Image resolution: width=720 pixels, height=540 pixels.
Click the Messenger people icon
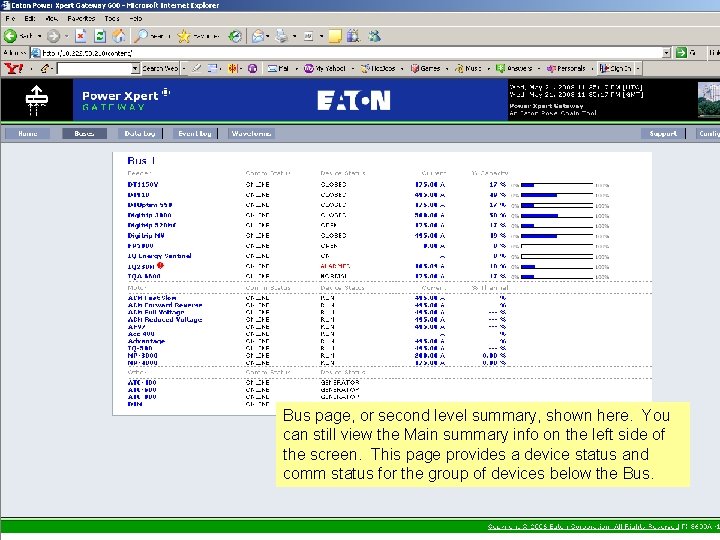tap(374, 36)
